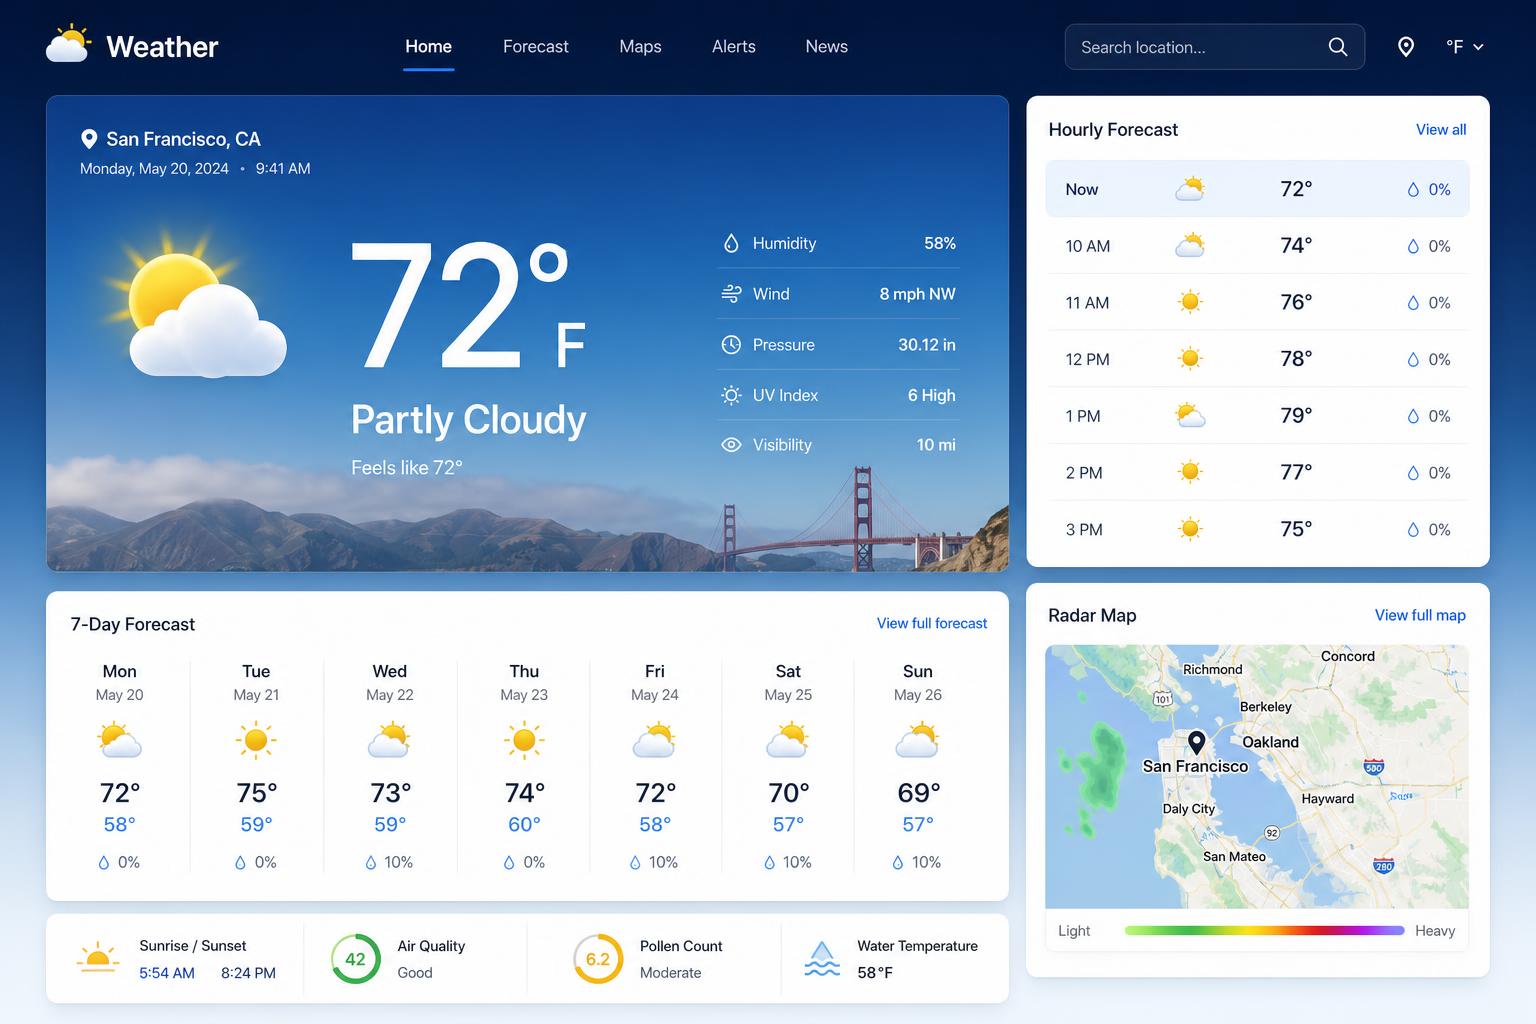The width and height of the screenshot is (1536, 1024).
Task: Click the Humidity droplet icon
Action: [x=731, y=243]
